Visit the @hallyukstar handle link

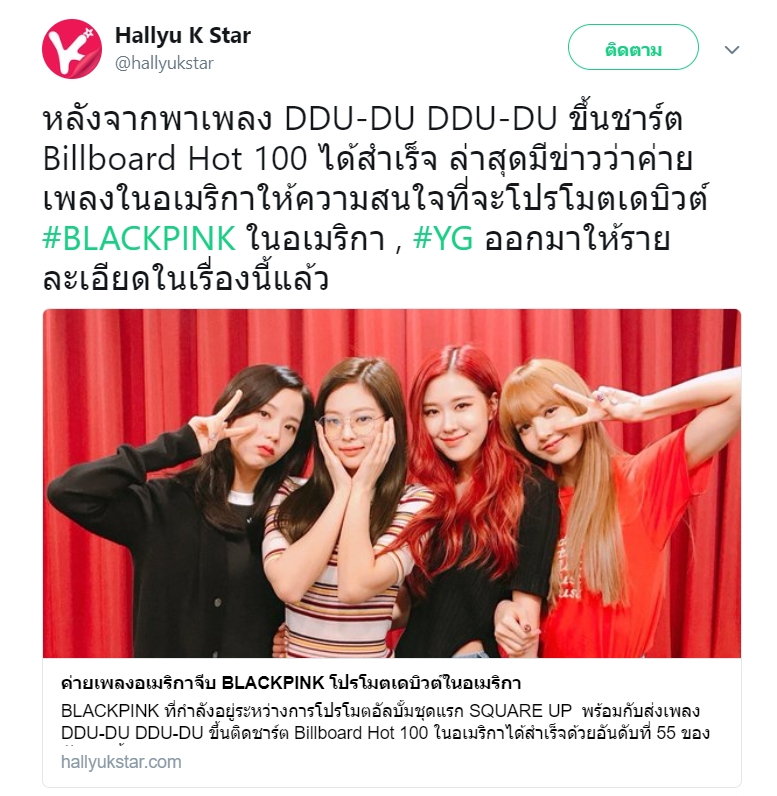pyautogui.click(x=164, y=63)
